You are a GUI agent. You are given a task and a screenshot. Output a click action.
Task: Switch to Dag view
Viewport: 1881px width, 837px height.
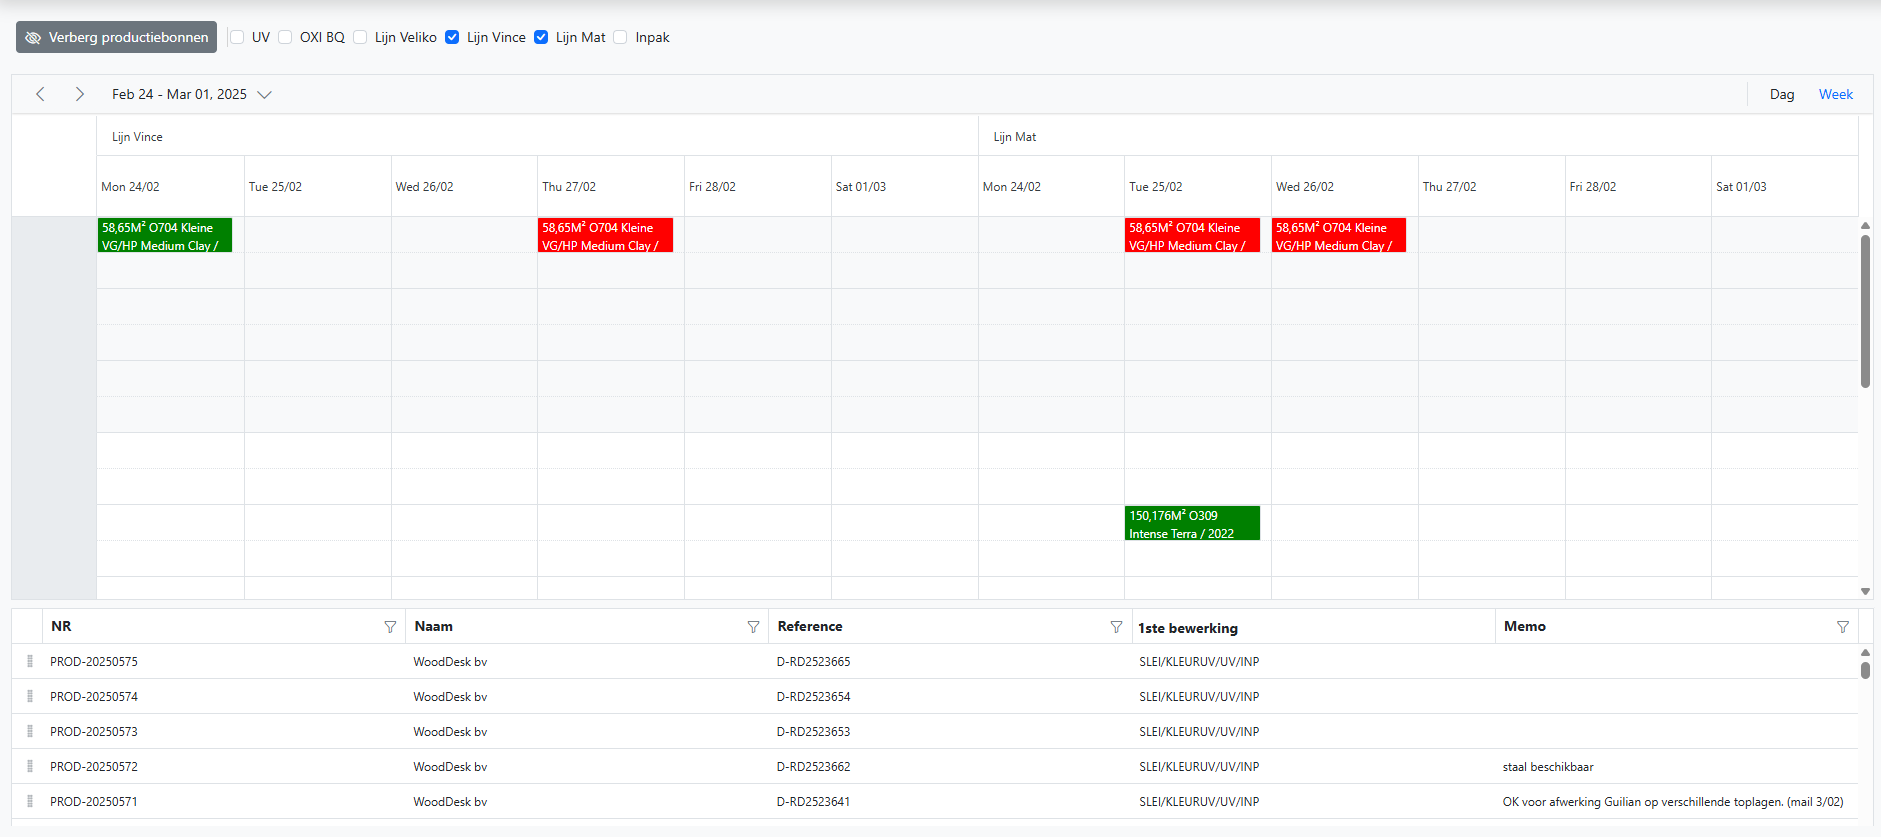point(1781,94)
